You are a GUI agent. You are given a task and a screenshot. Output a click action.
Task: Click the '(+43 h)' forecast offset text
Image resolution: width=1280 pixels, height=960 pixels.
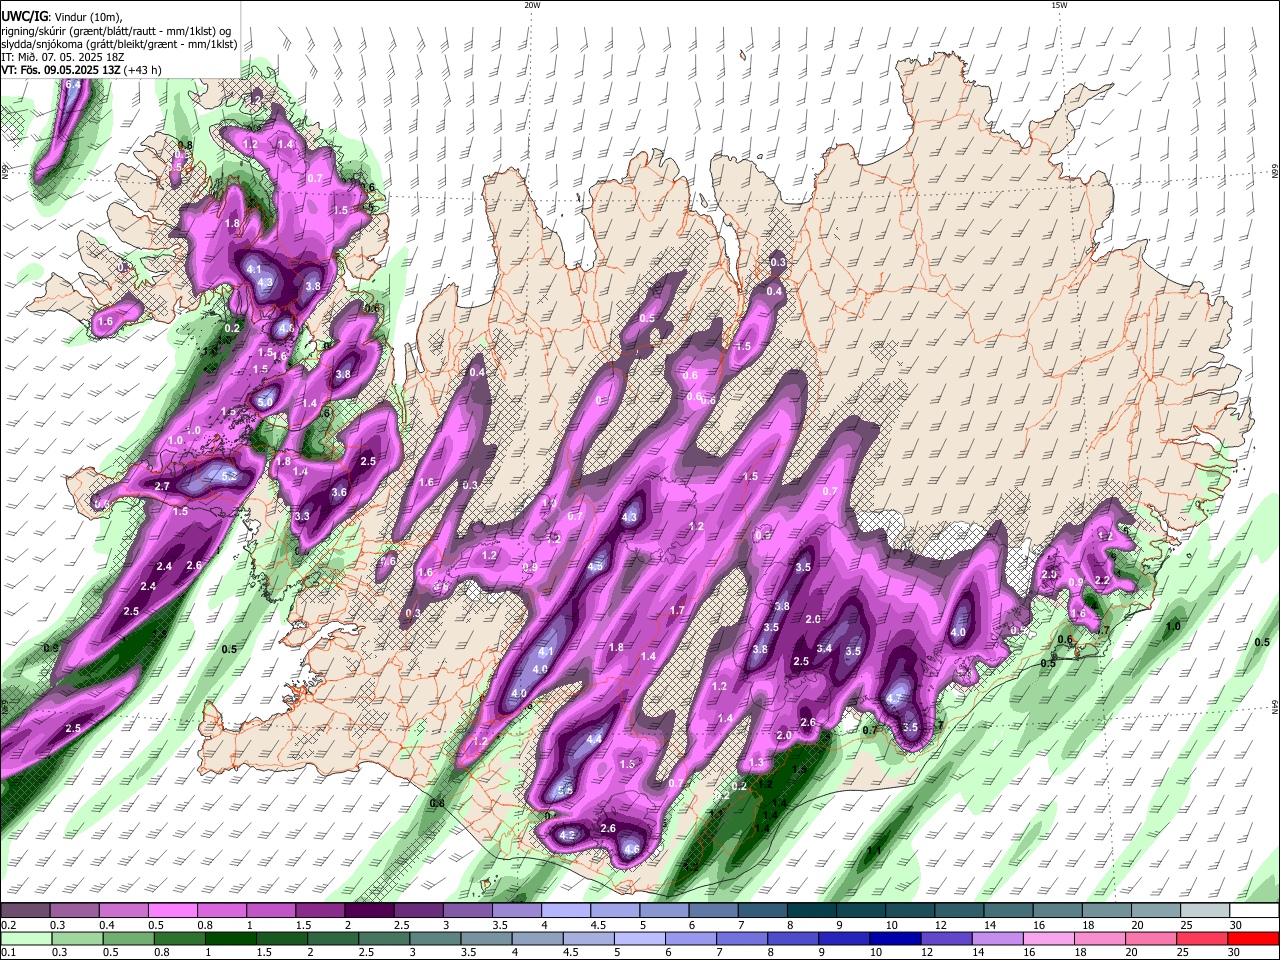point(143,70)
